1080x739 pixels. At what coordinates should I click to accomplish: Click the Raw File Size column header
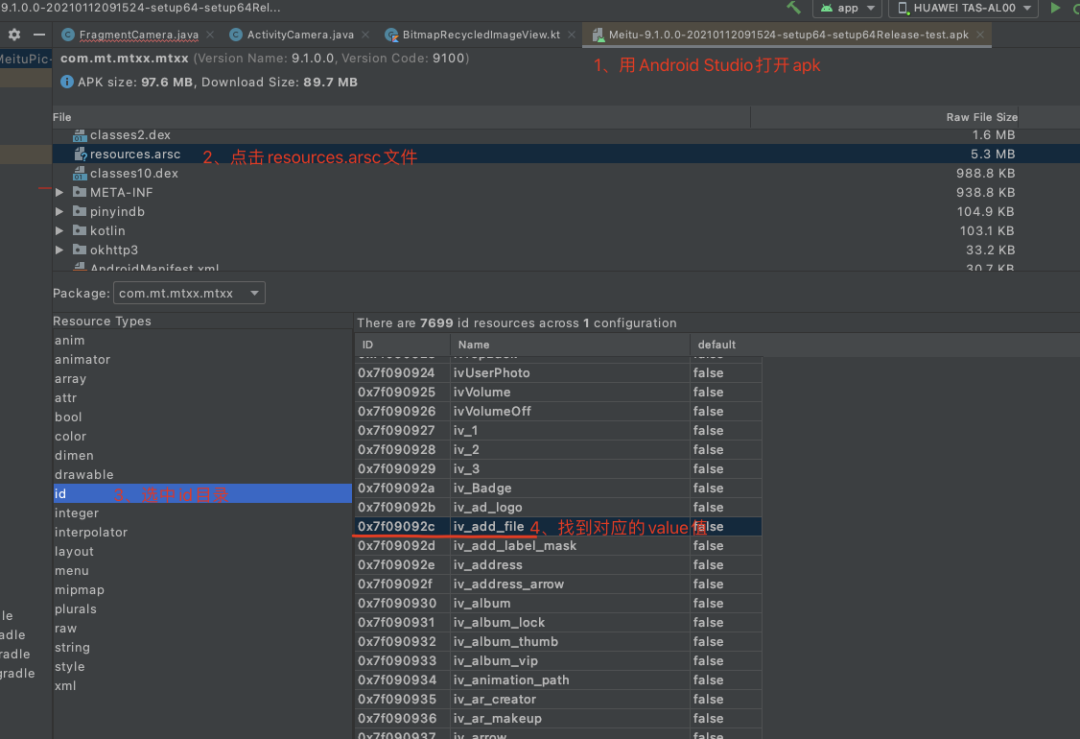981,117
